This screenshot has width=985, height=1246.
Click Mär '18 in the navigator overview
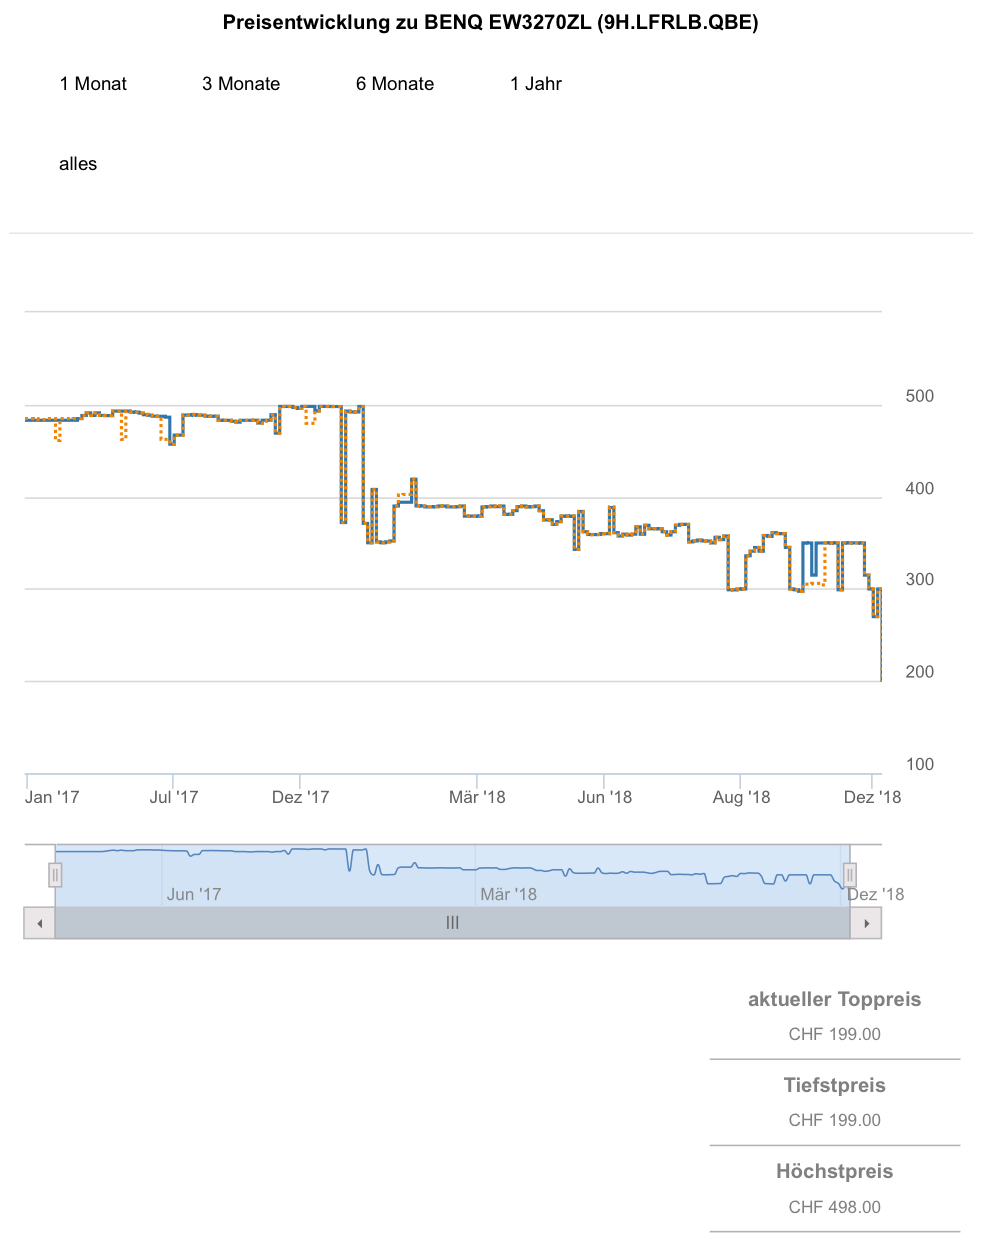pos(508,894)
